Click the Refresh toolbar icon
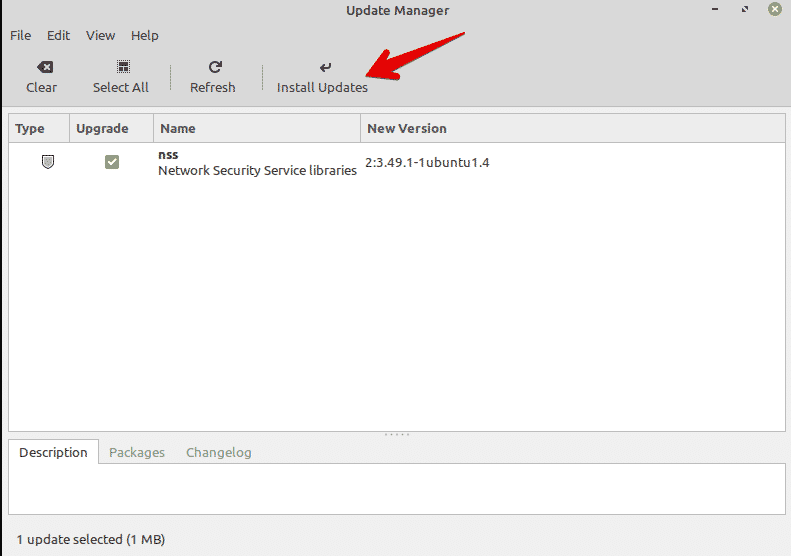The height and width of the screenshot is (556, 791). [x=215, y=67]
